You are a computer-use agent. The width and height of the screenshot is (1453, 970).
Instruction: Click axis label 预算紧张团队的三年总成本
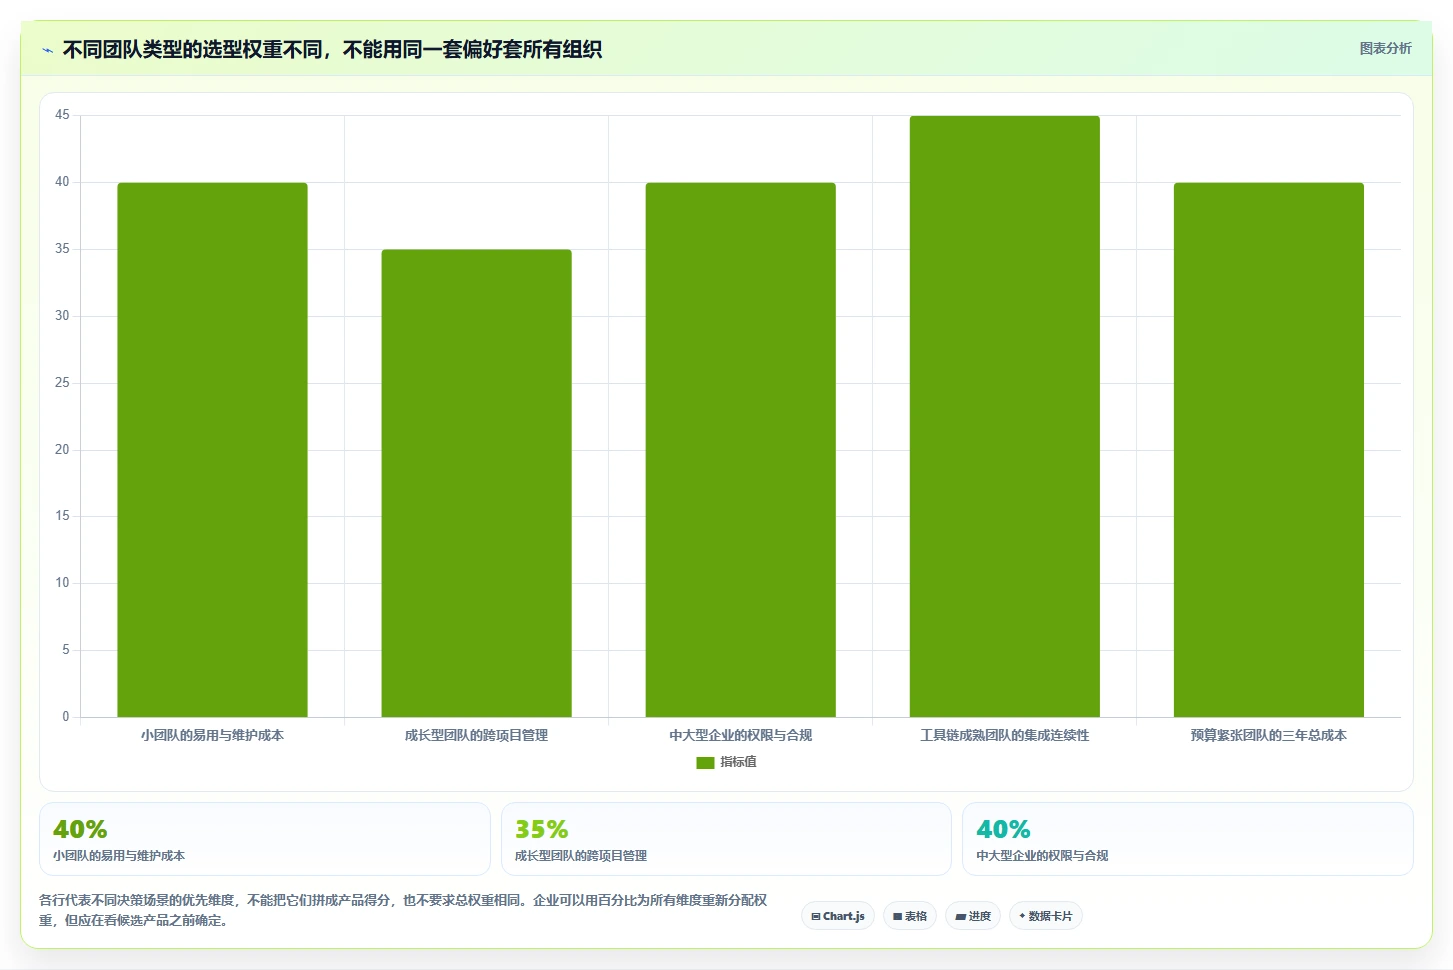pos(1268,735)
